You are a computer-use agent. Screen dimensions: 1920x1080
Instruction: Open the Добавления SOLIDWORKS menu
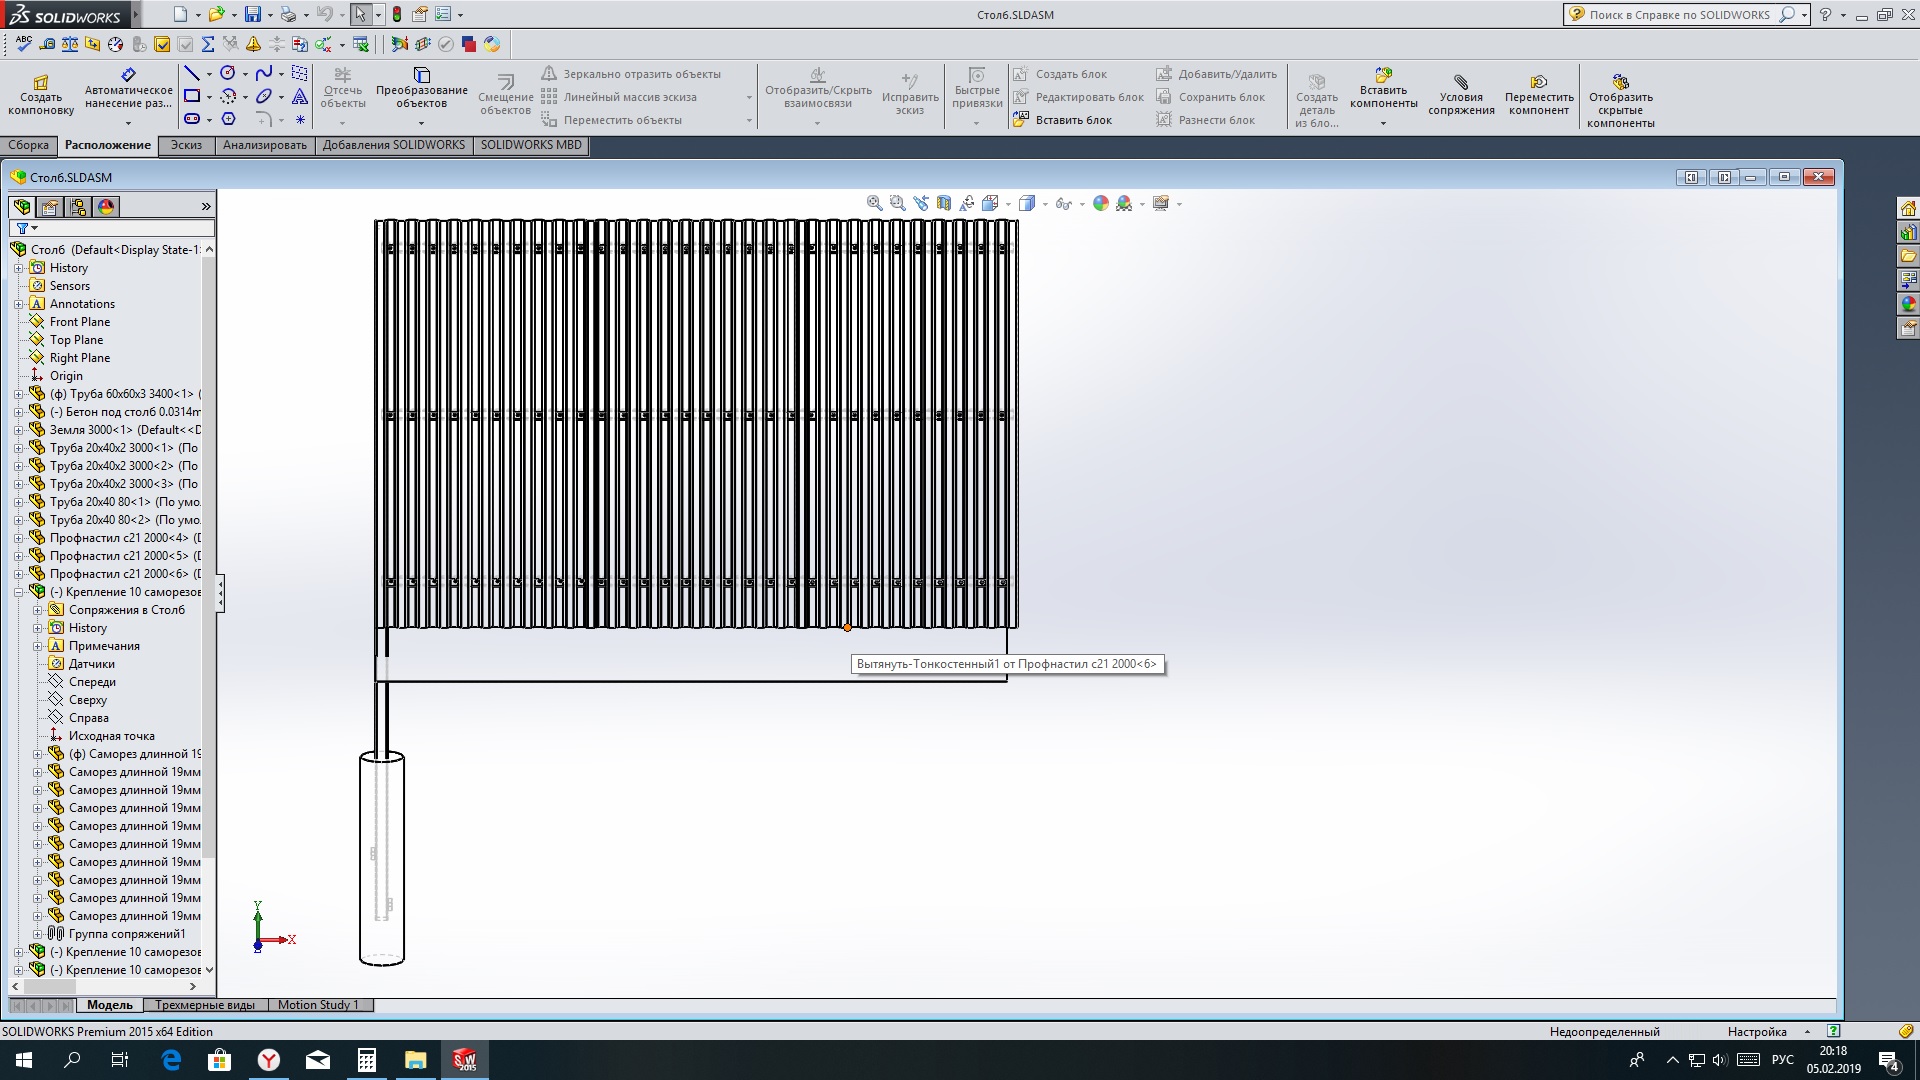(x=393, y=144)
